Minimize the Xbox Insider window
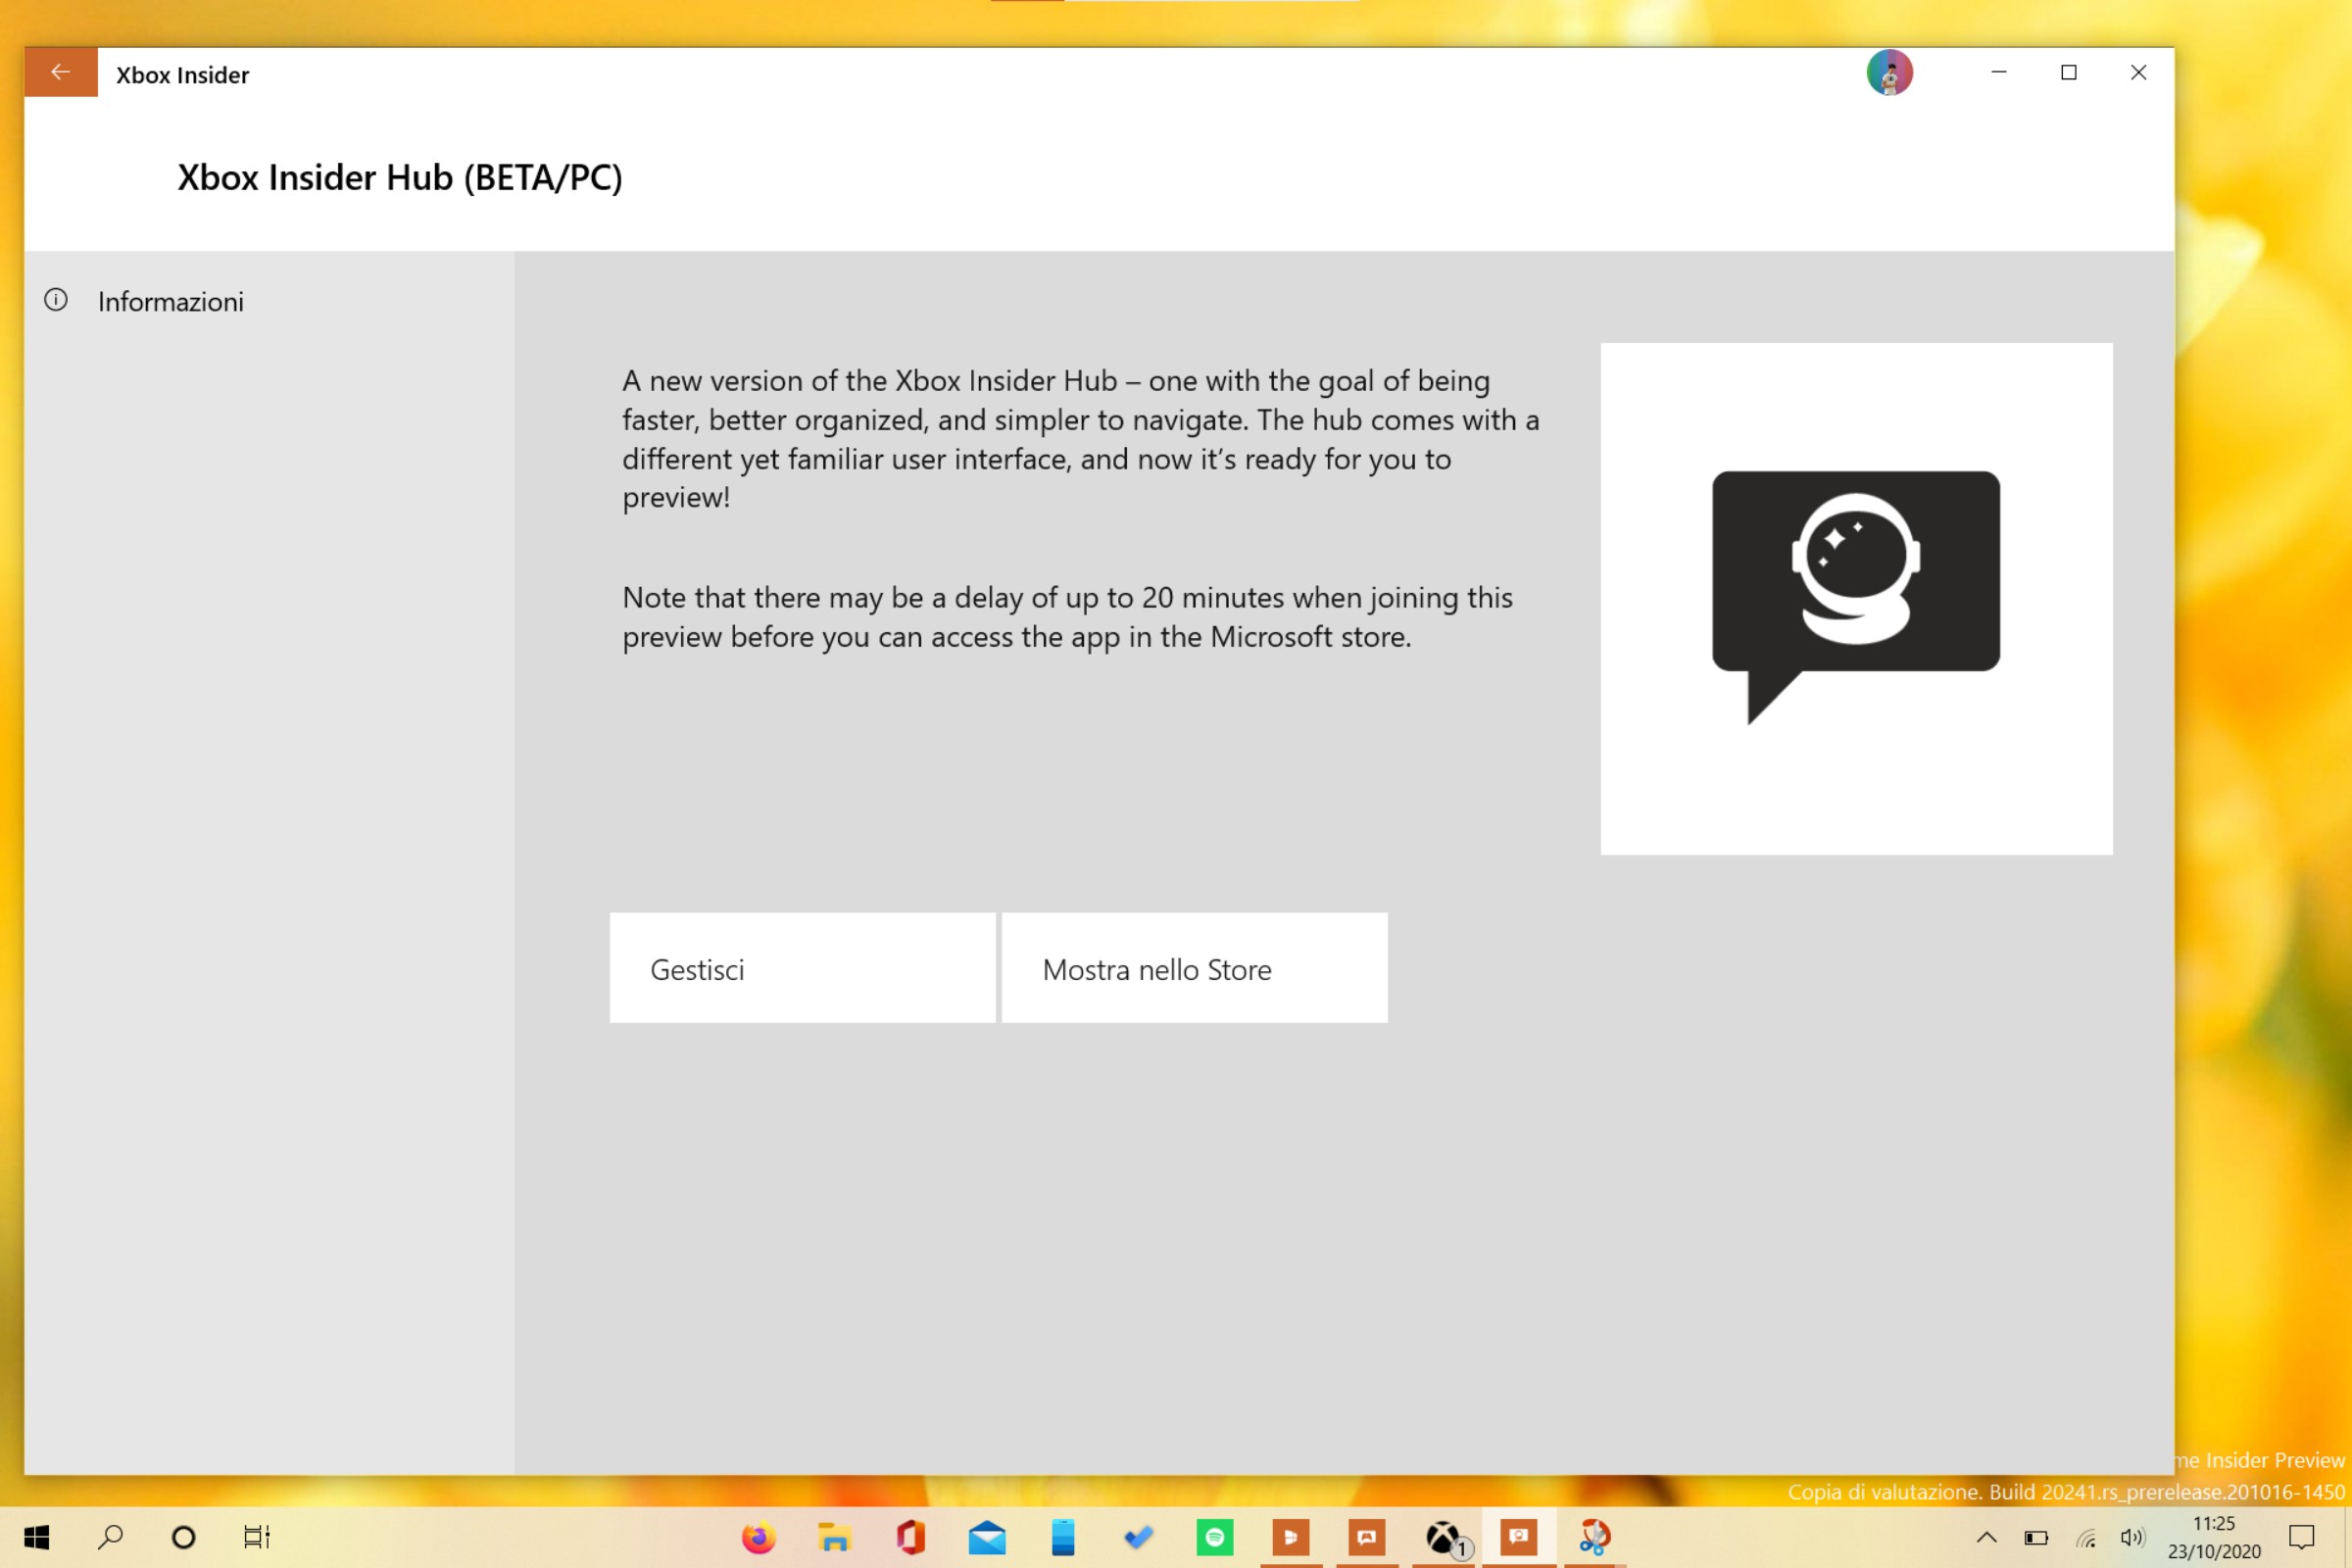 click(1999, 72)
